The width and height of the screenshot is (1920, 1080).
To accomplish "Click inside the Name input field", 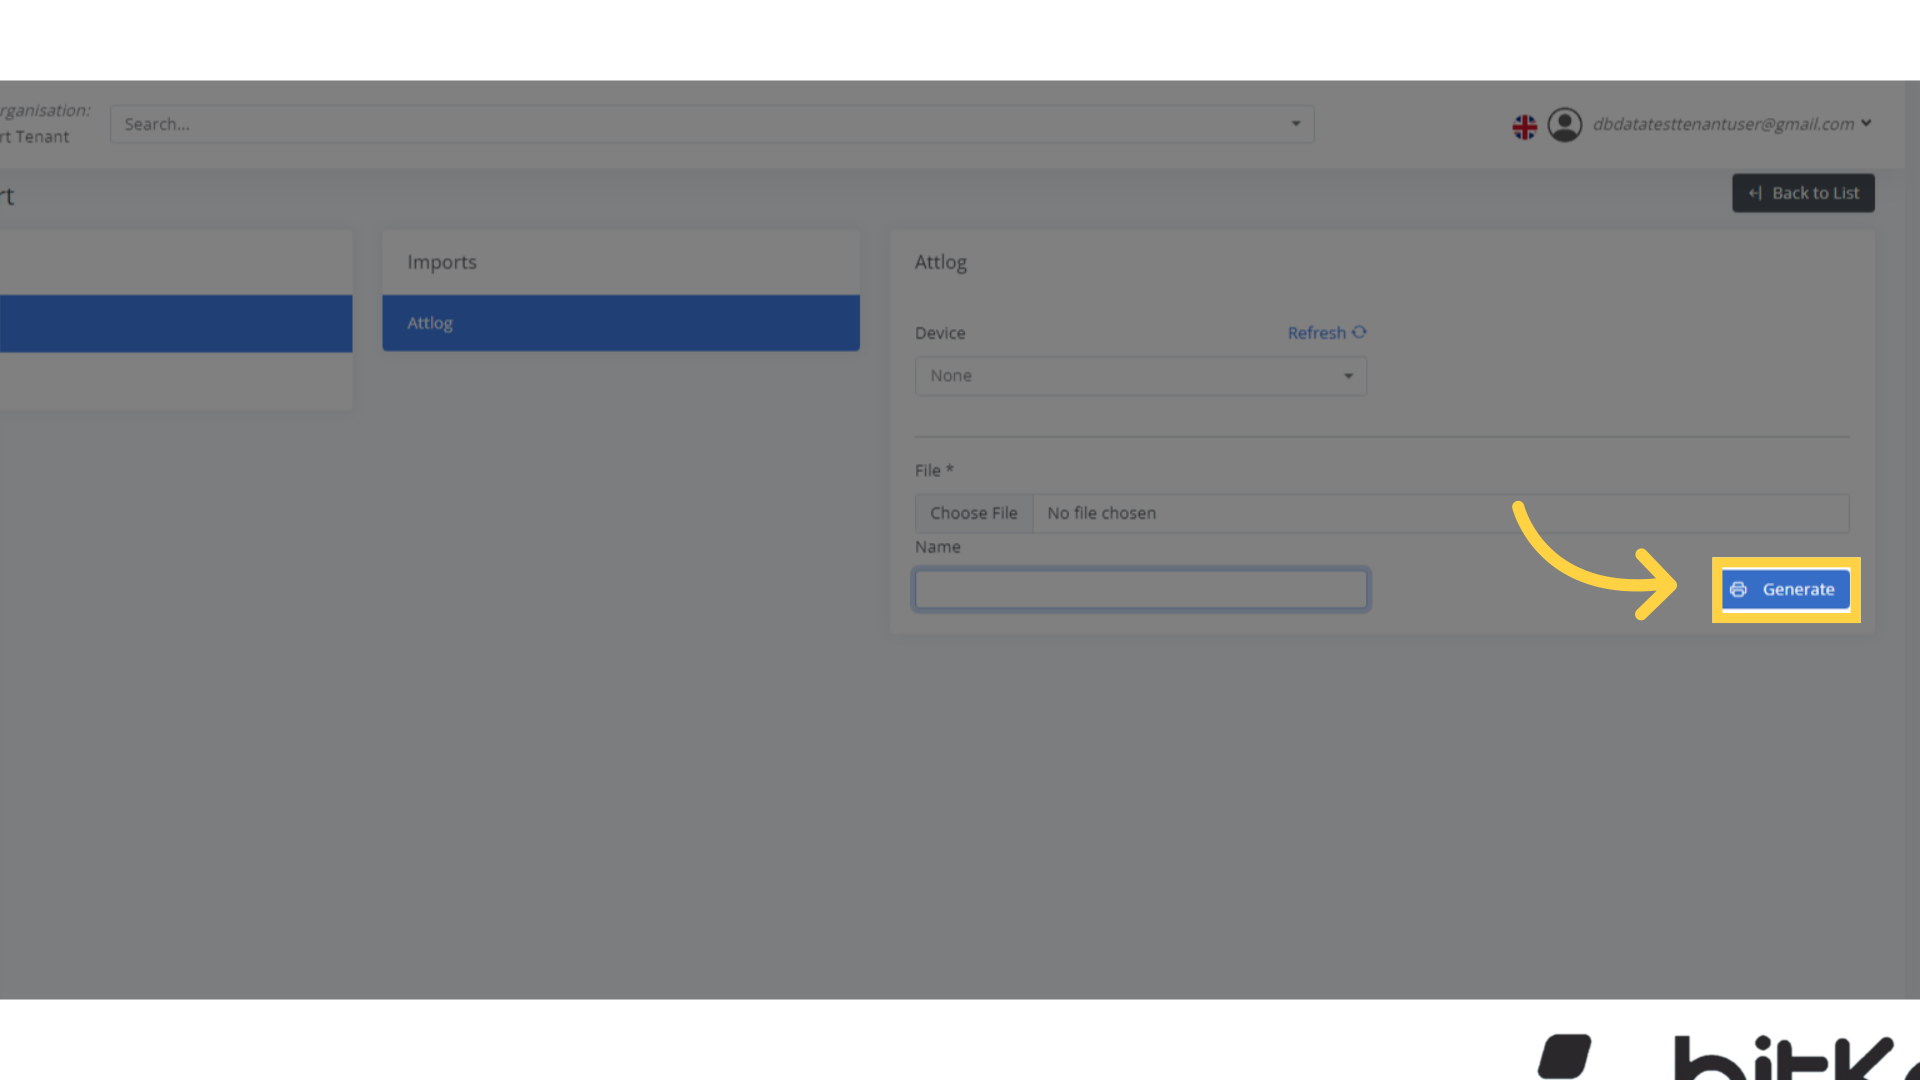I will point(1140,589).
